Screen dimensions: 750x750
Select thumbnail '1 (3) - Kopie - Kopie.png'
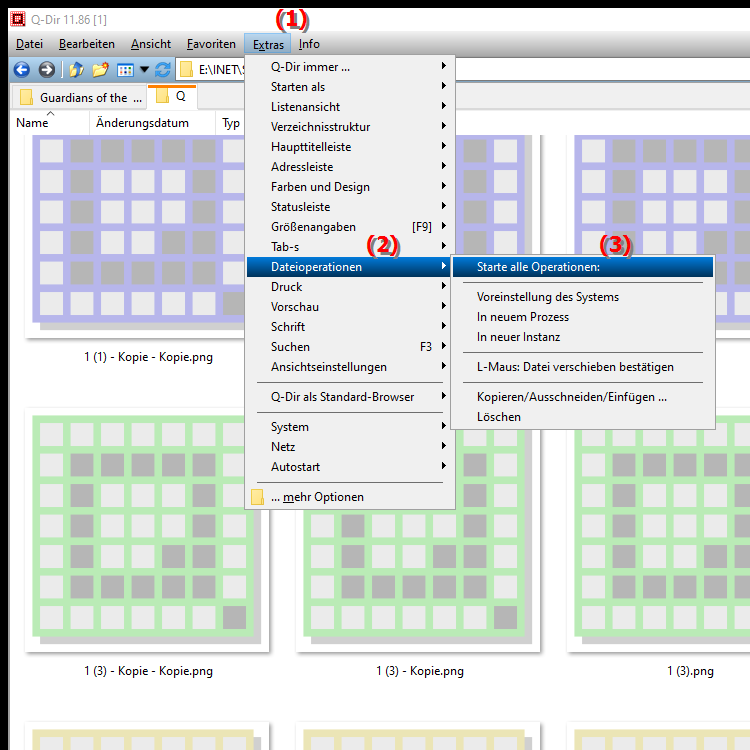click(x=147, y=528)
